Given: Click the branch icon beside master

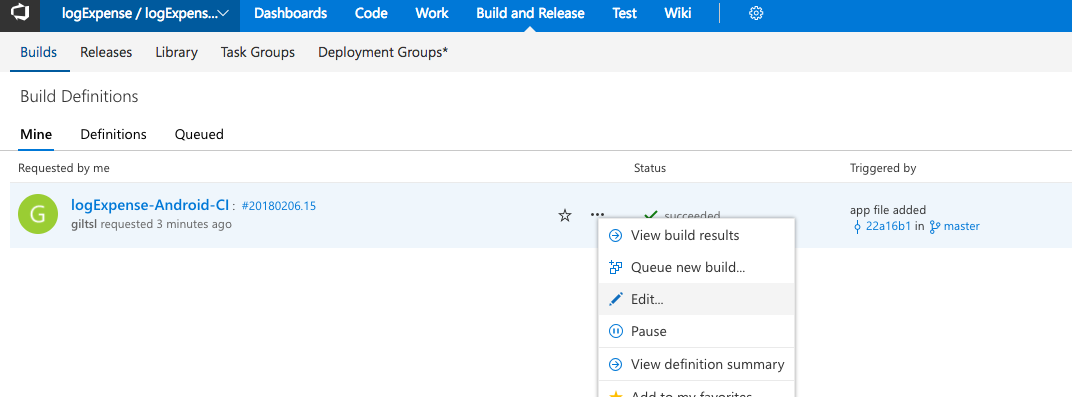Looking at the screenshot, I should (935, 226).
